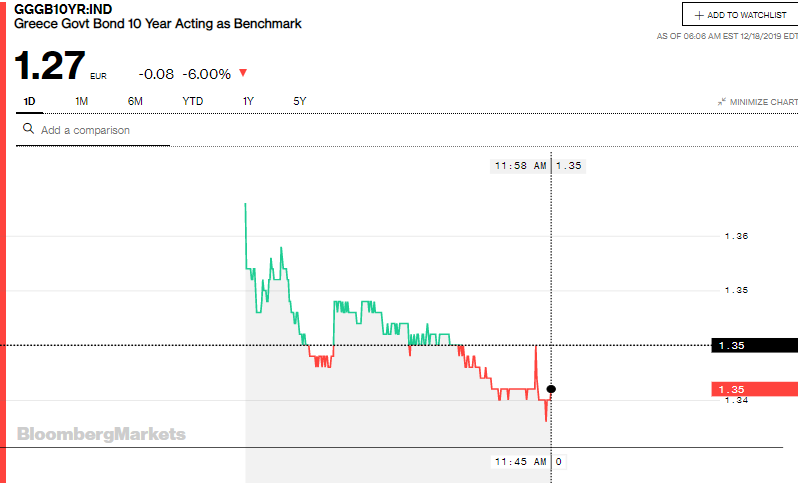Viewport: 798px width, 483px height.
Task: Switch the chart to 5Y
Action: click(x=300, y=101)
